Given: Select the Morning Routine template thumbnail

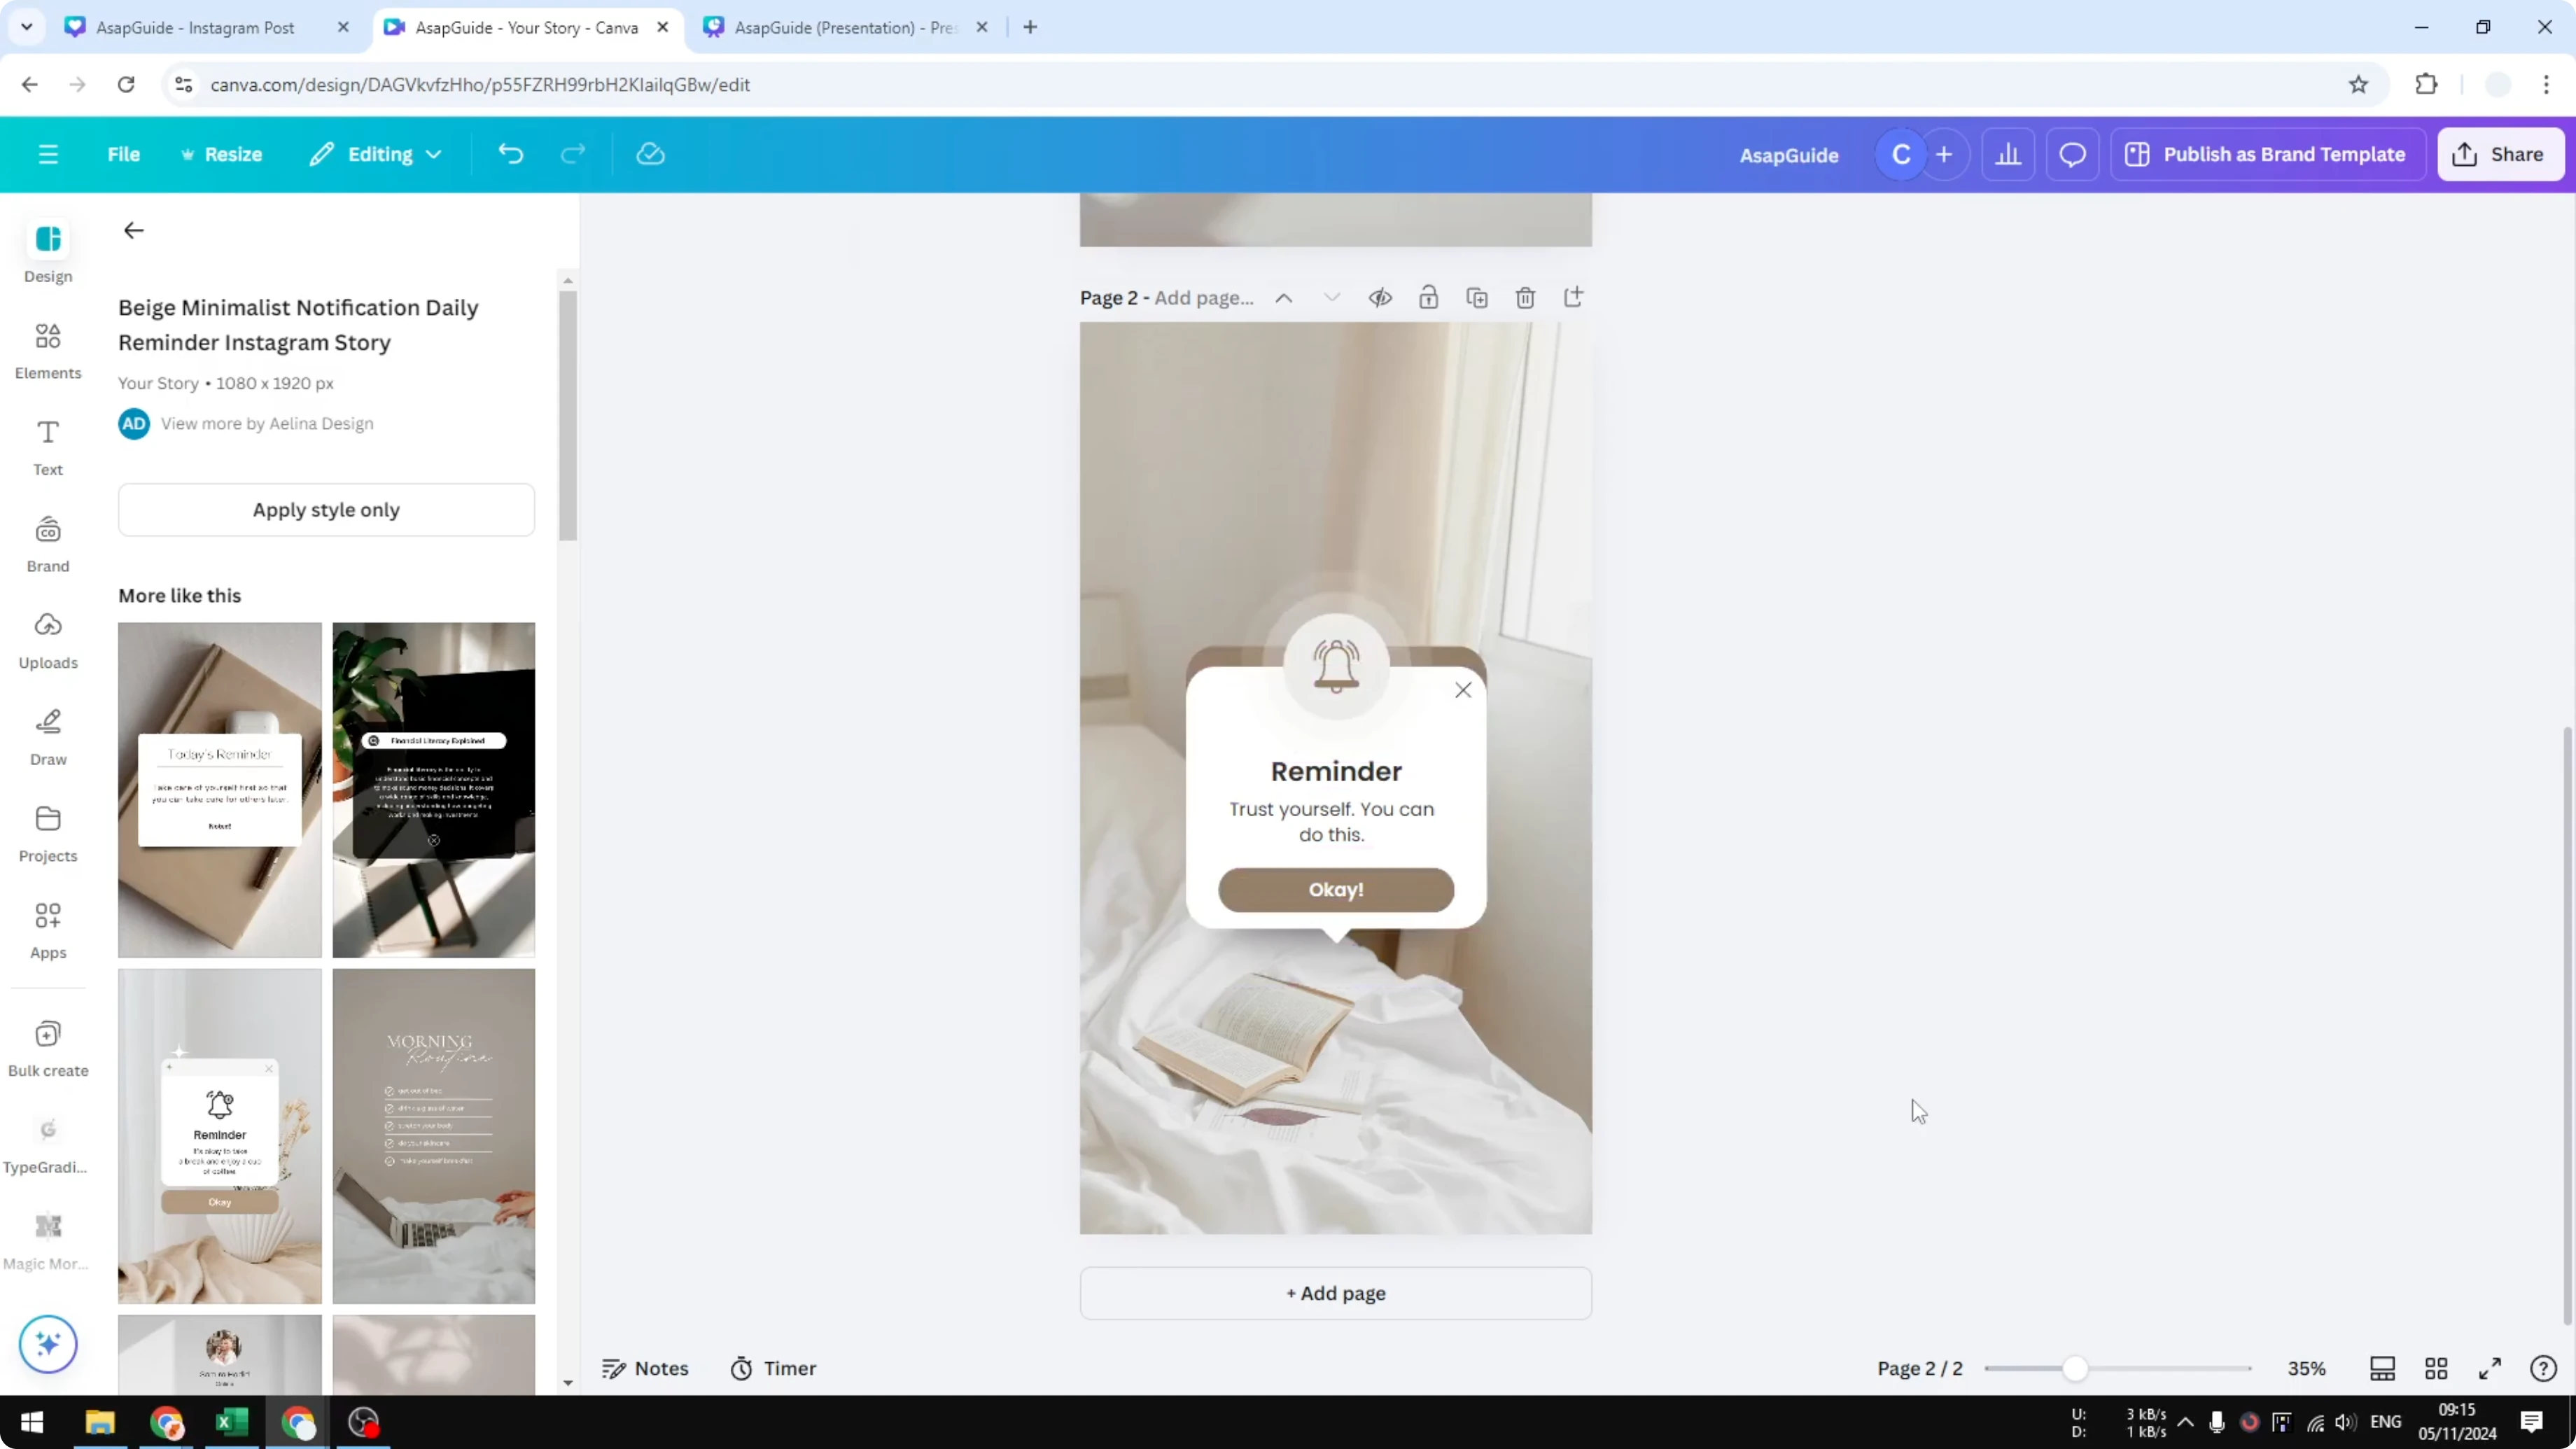Looking at the screenshot, I should pos(434,1136).
